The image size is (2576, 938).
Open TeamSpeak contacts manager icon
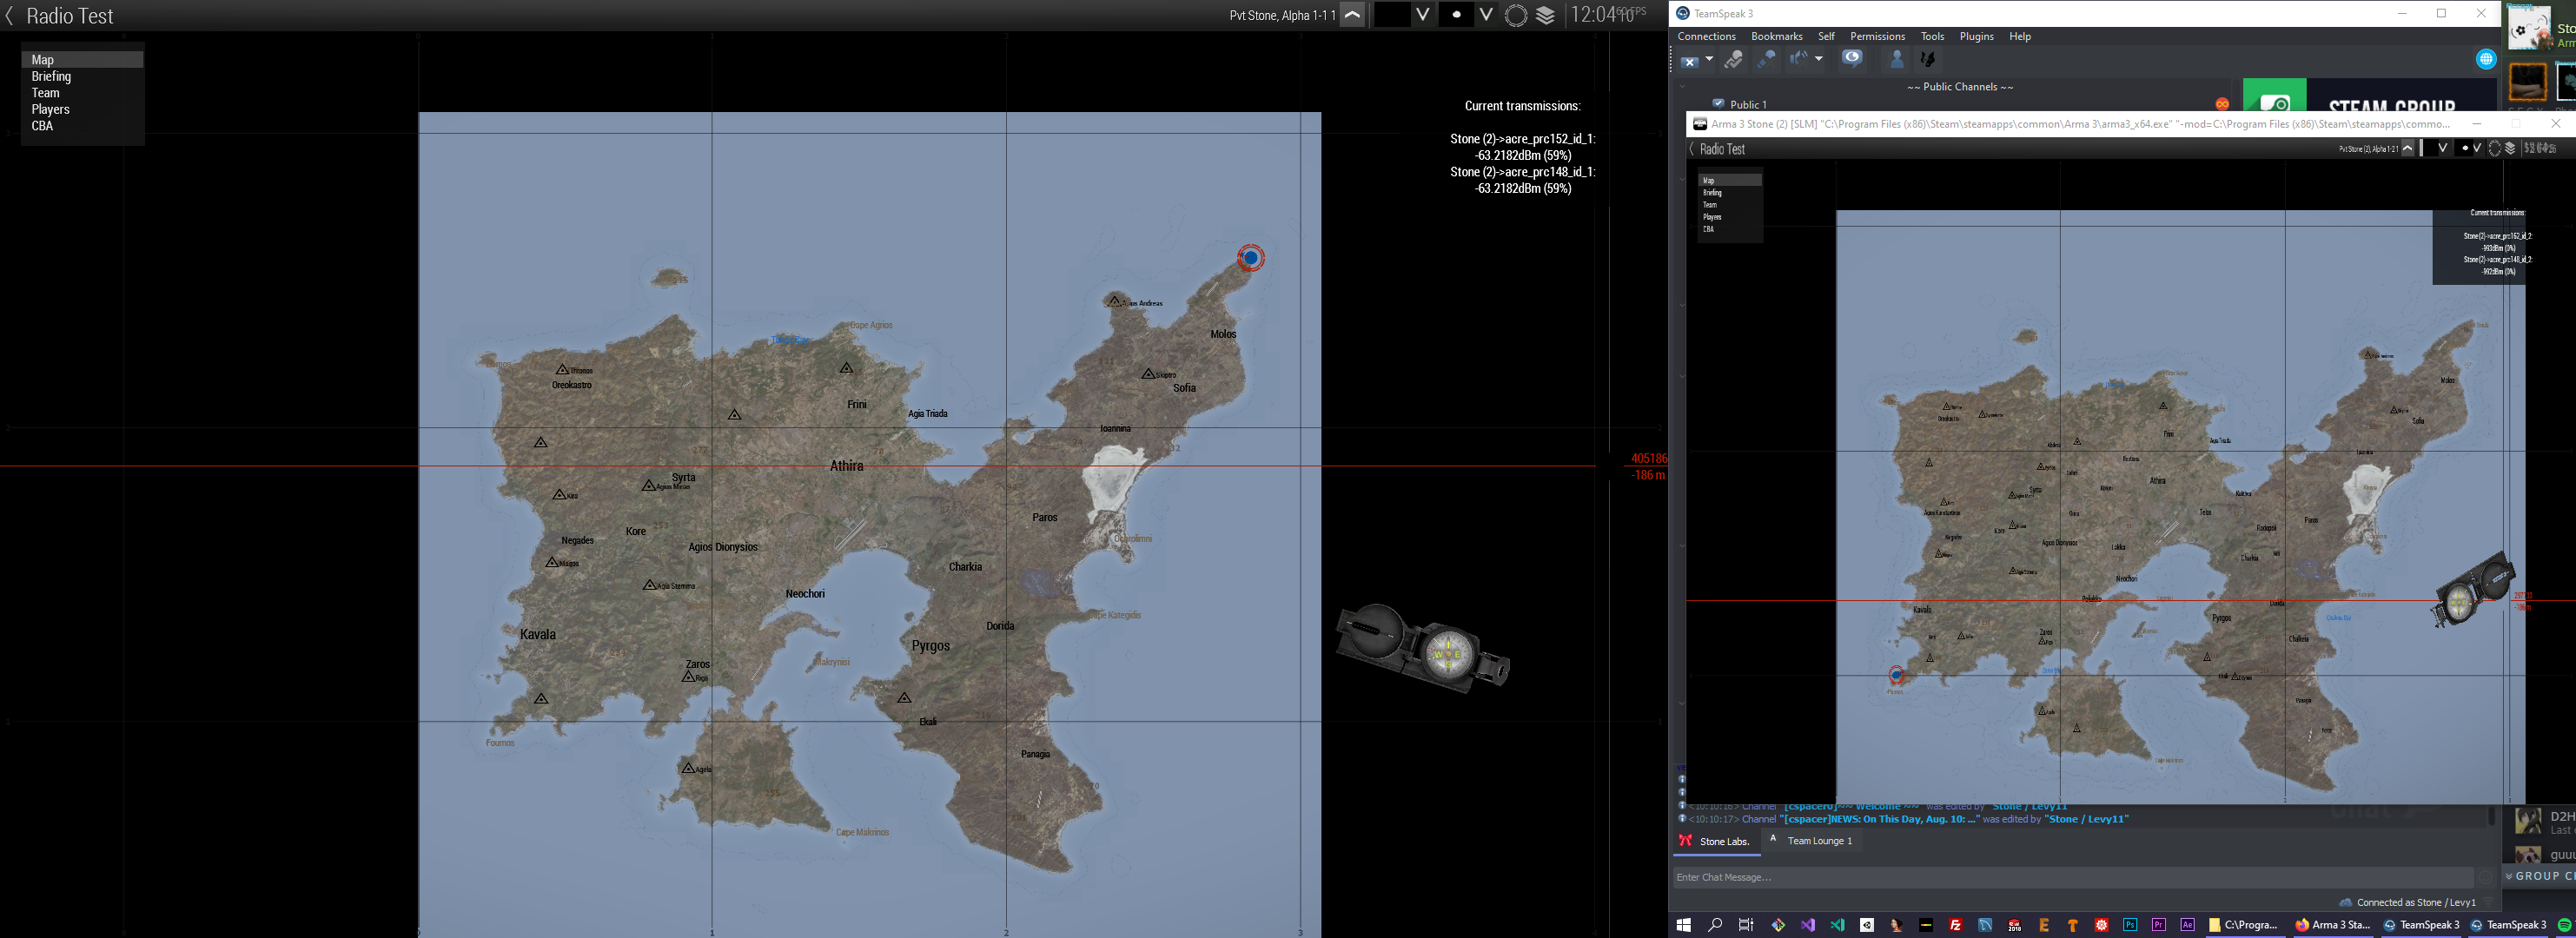(1896, 60)
